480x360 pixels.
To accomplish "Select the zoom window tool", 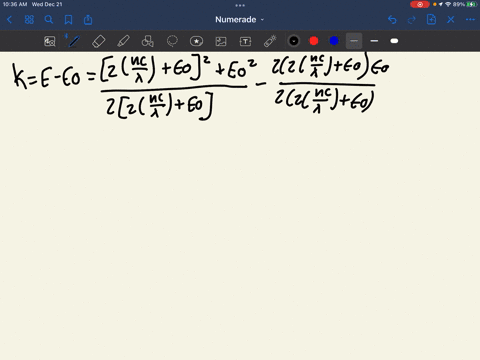I will pos(50,41).
